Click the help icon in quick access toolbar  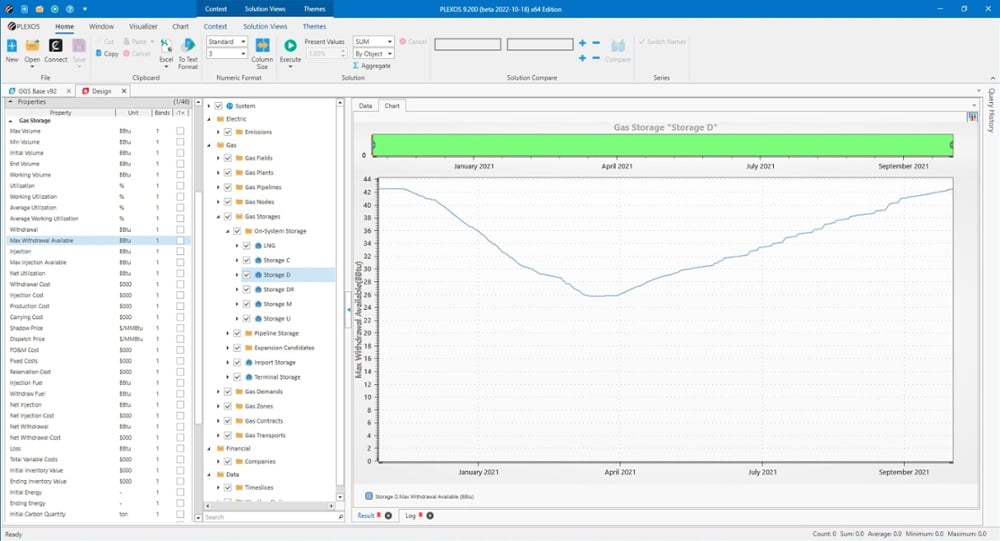pos(70,9)
